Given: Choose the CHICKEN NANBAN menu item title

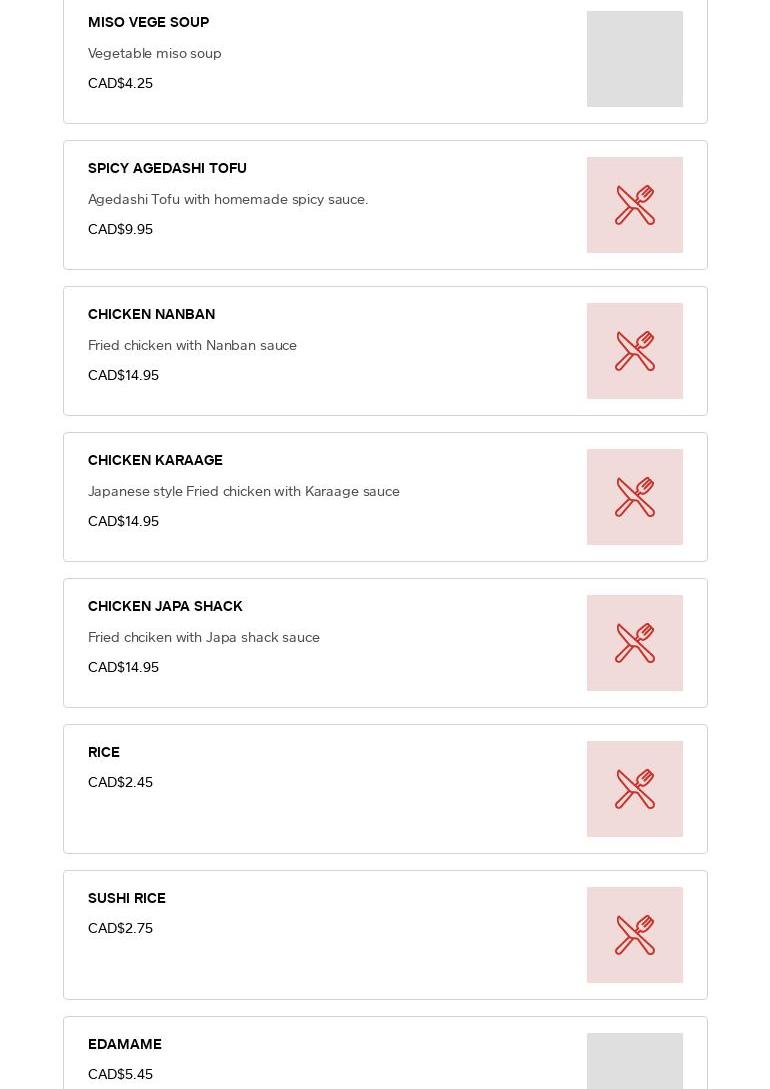Looking at the screenshot, I should click(x=151, y=314).
